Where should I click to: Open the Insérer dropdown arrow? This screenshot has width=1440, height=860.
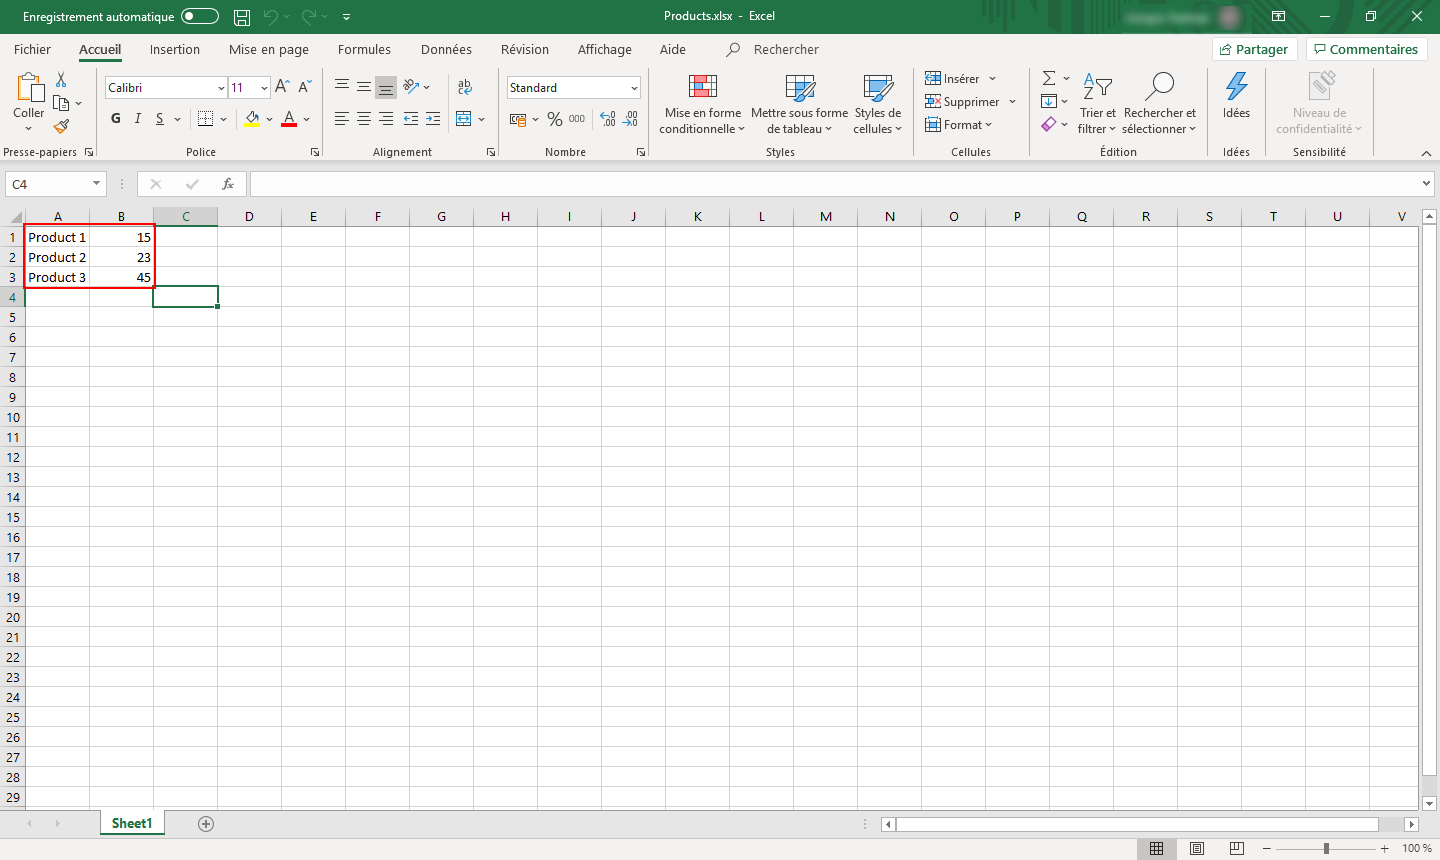tap(993, 77)
